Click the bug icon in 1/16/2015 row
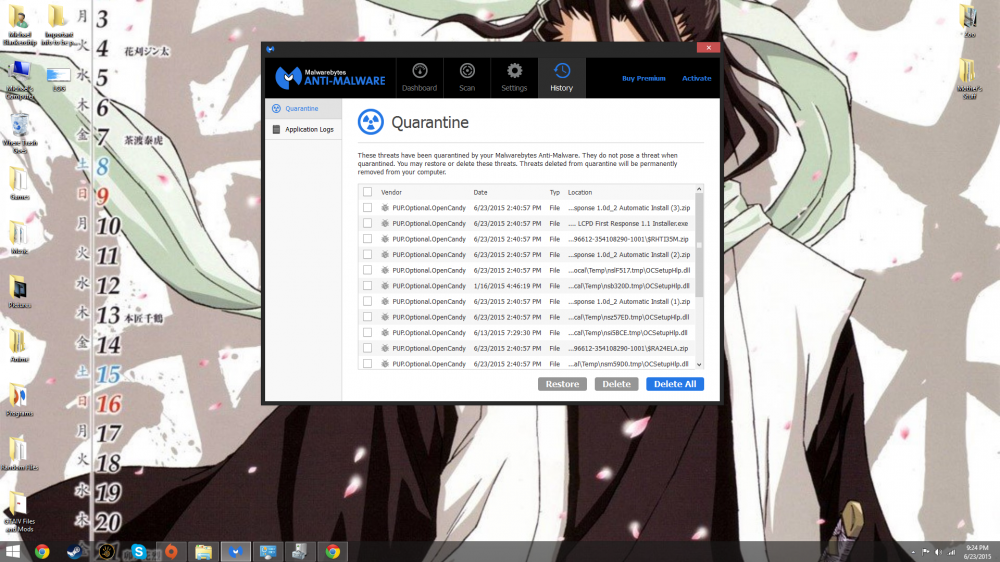The width and height of the screenshot is (1000, 562). (385, 286)
